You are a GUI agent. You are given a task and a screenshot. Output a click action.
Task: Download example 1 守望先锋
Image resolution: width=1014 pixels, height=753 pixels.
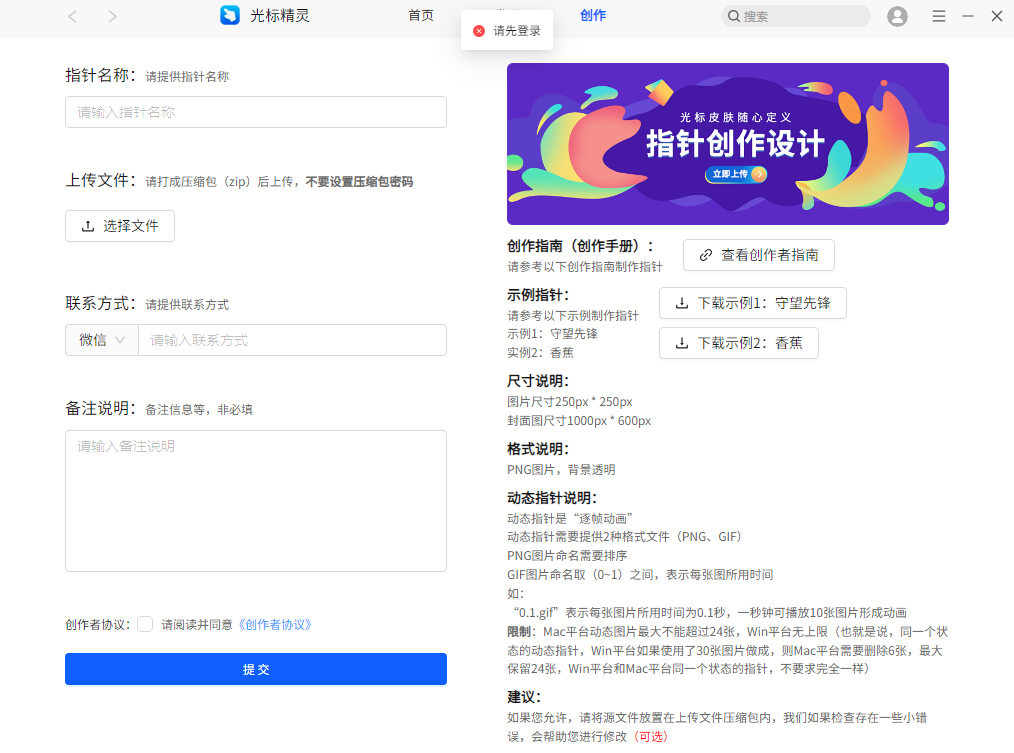tap(752, 303)
